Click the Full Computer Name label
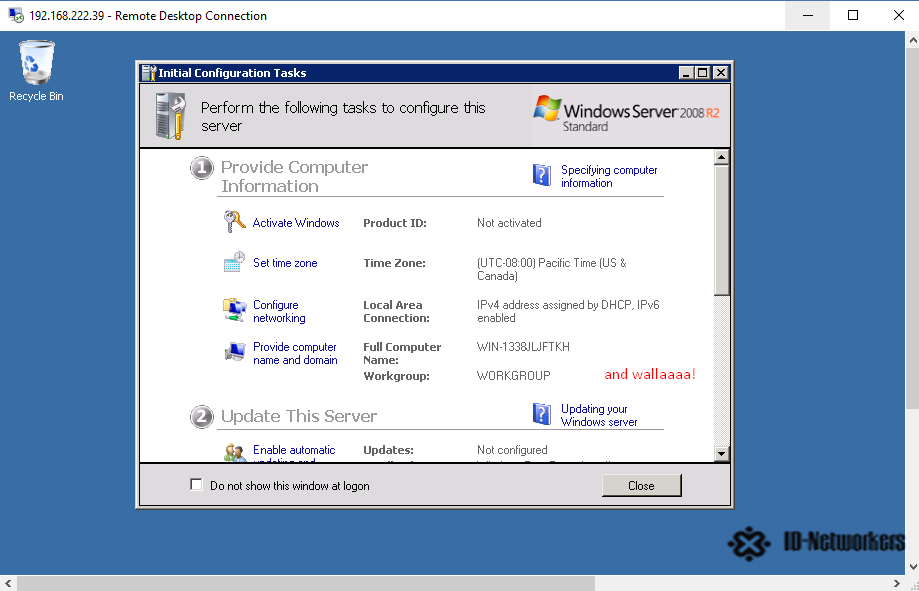This screenshot has width=919, height=591. 402,354
